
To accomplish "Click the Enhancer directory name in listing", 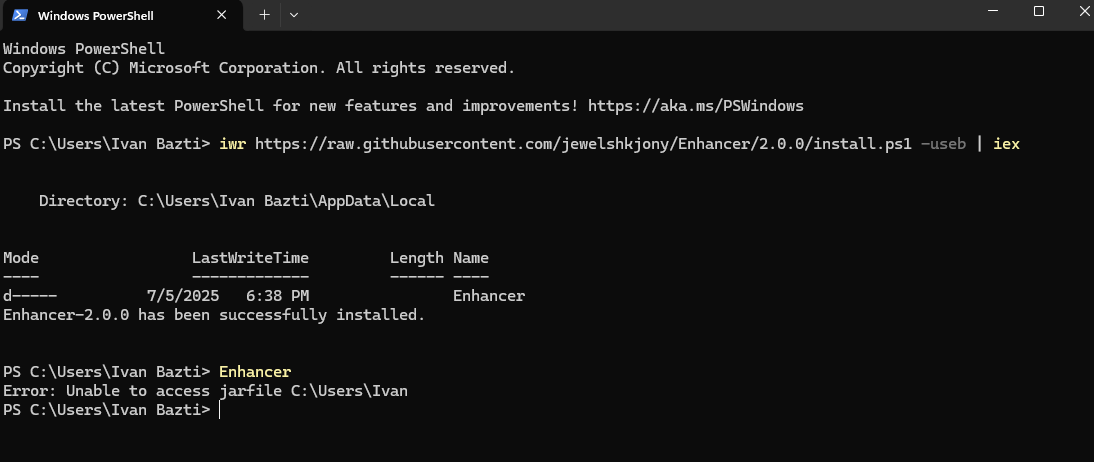I will click(488, 296).
